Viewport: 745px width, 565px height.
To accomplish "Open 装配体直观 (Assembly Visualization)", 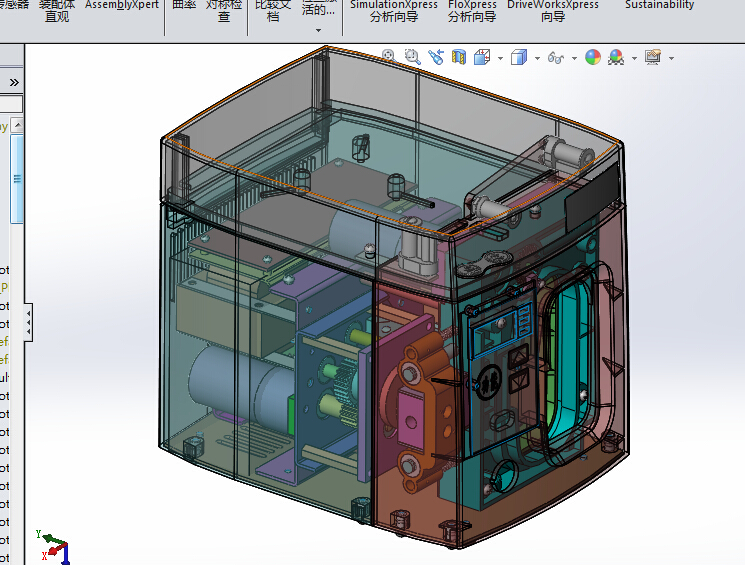I will [57, 10].
